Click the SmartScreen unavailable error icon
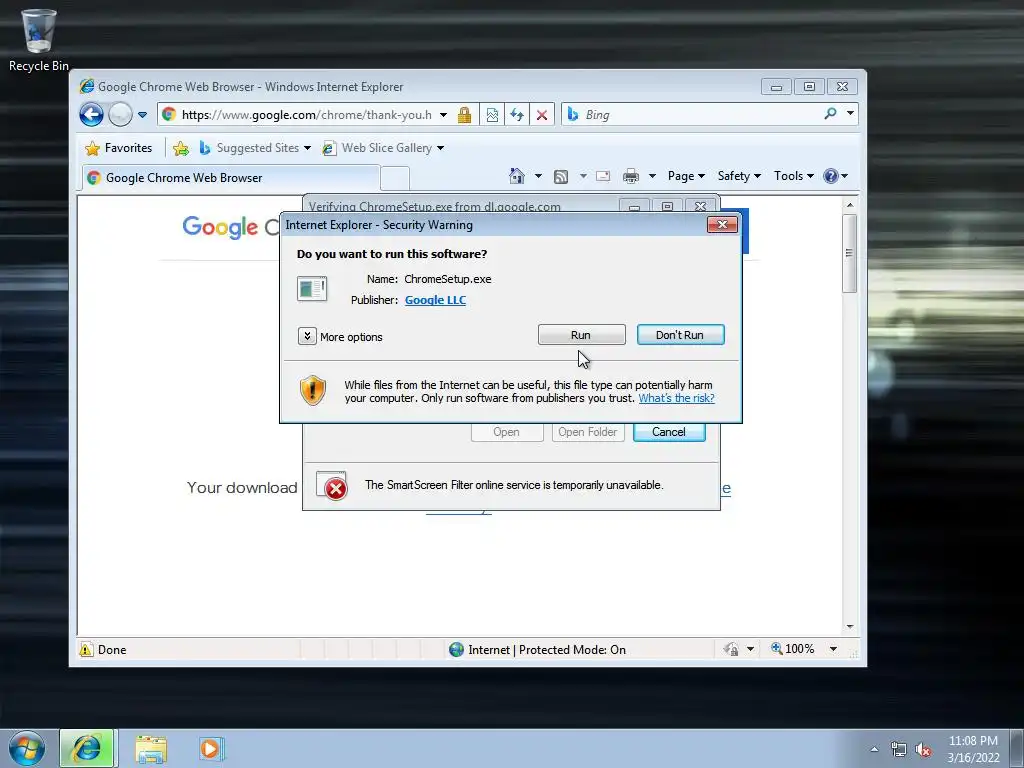The height and width of the screenshot is (768, 1024). coord(332,486)
